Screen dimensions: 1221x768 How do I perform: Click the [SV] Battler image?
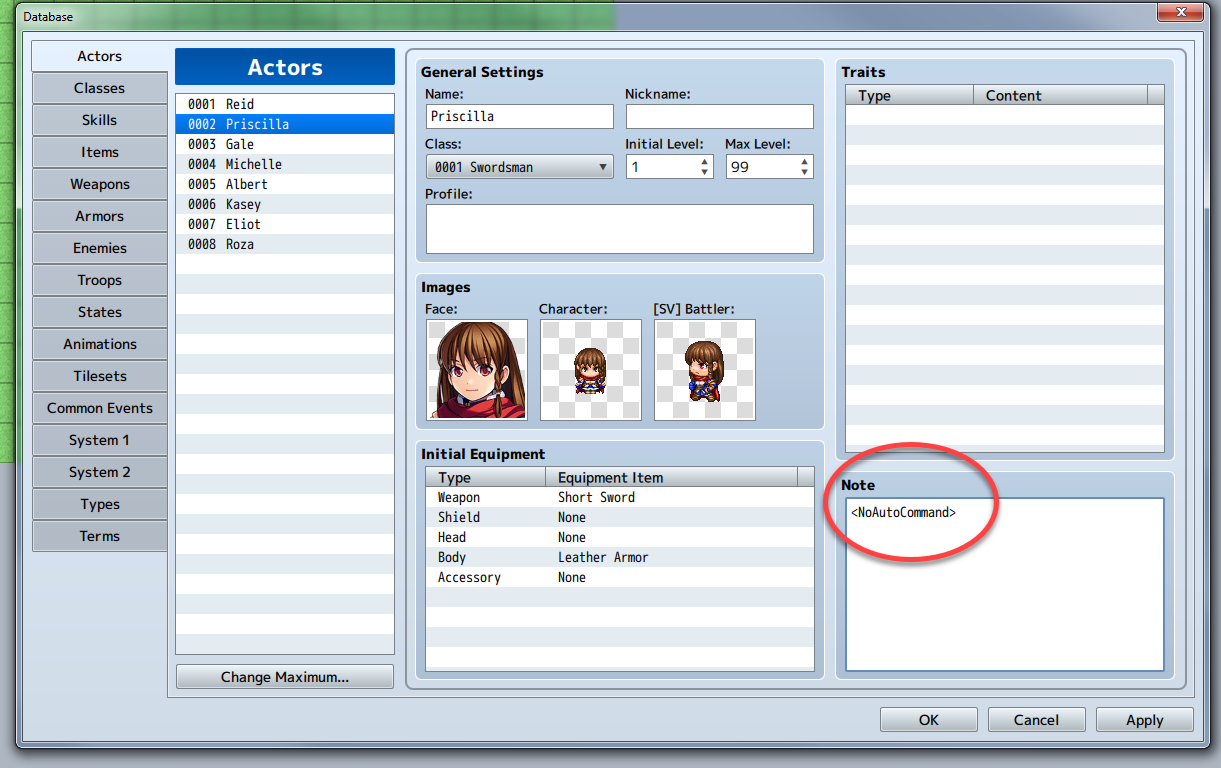point(704,369)
